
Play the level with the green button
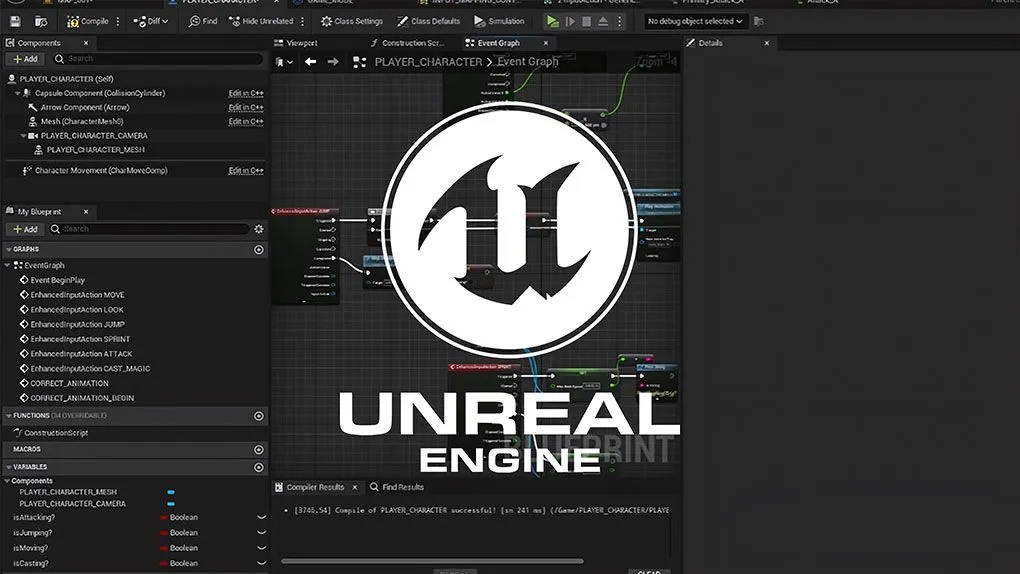click(552, 21)
